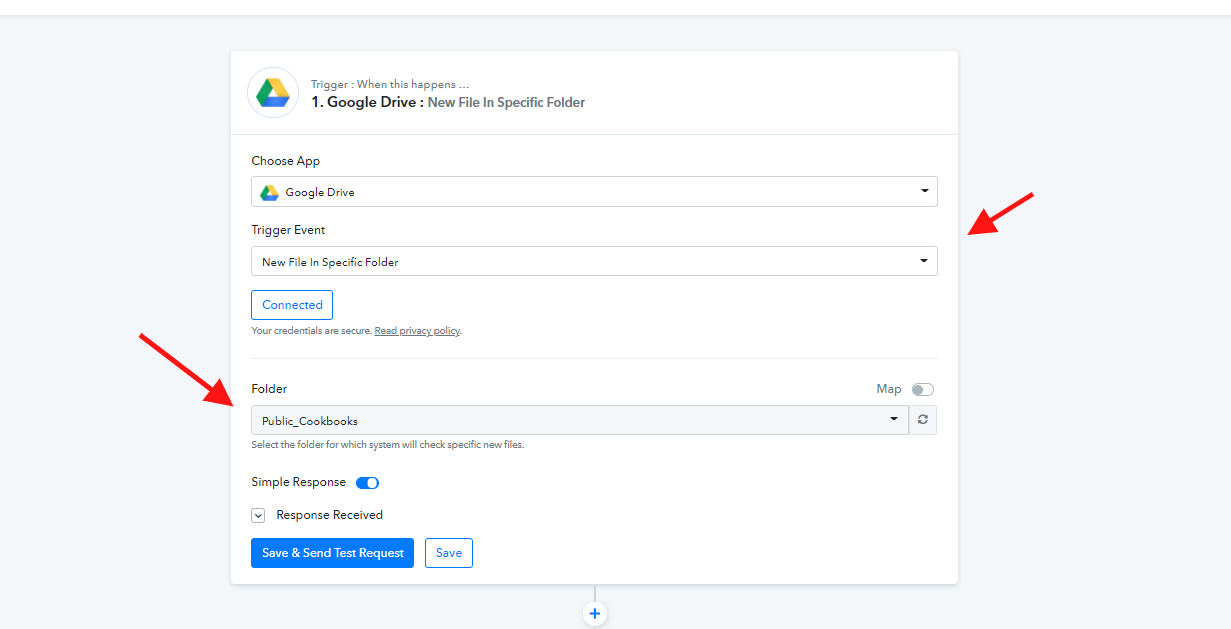
Task: Click the Folder field dropdown caret
Action: [894, 420]
